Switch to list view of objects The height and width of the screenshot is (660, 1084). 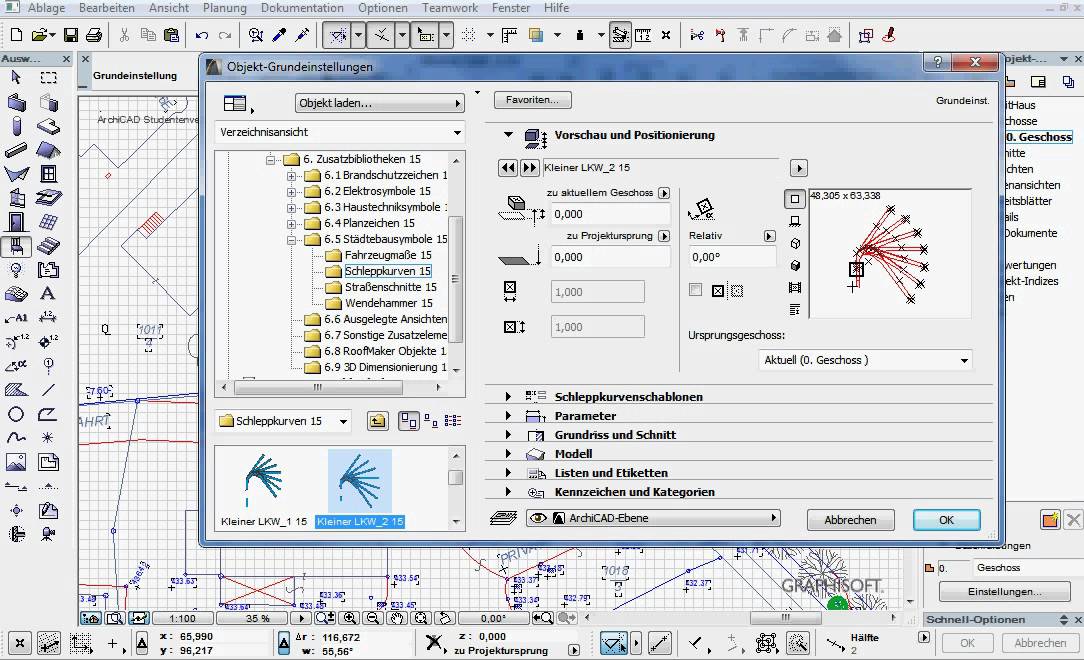coord(453,421)
